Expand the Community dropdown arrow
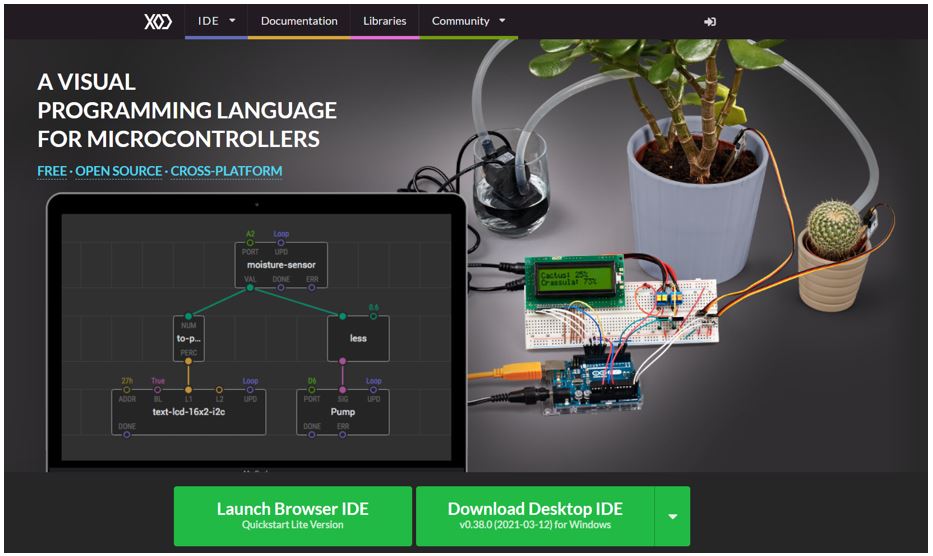The height and width of the screenshot is (556, 933). pyautogui.click(x=502, y=21)
